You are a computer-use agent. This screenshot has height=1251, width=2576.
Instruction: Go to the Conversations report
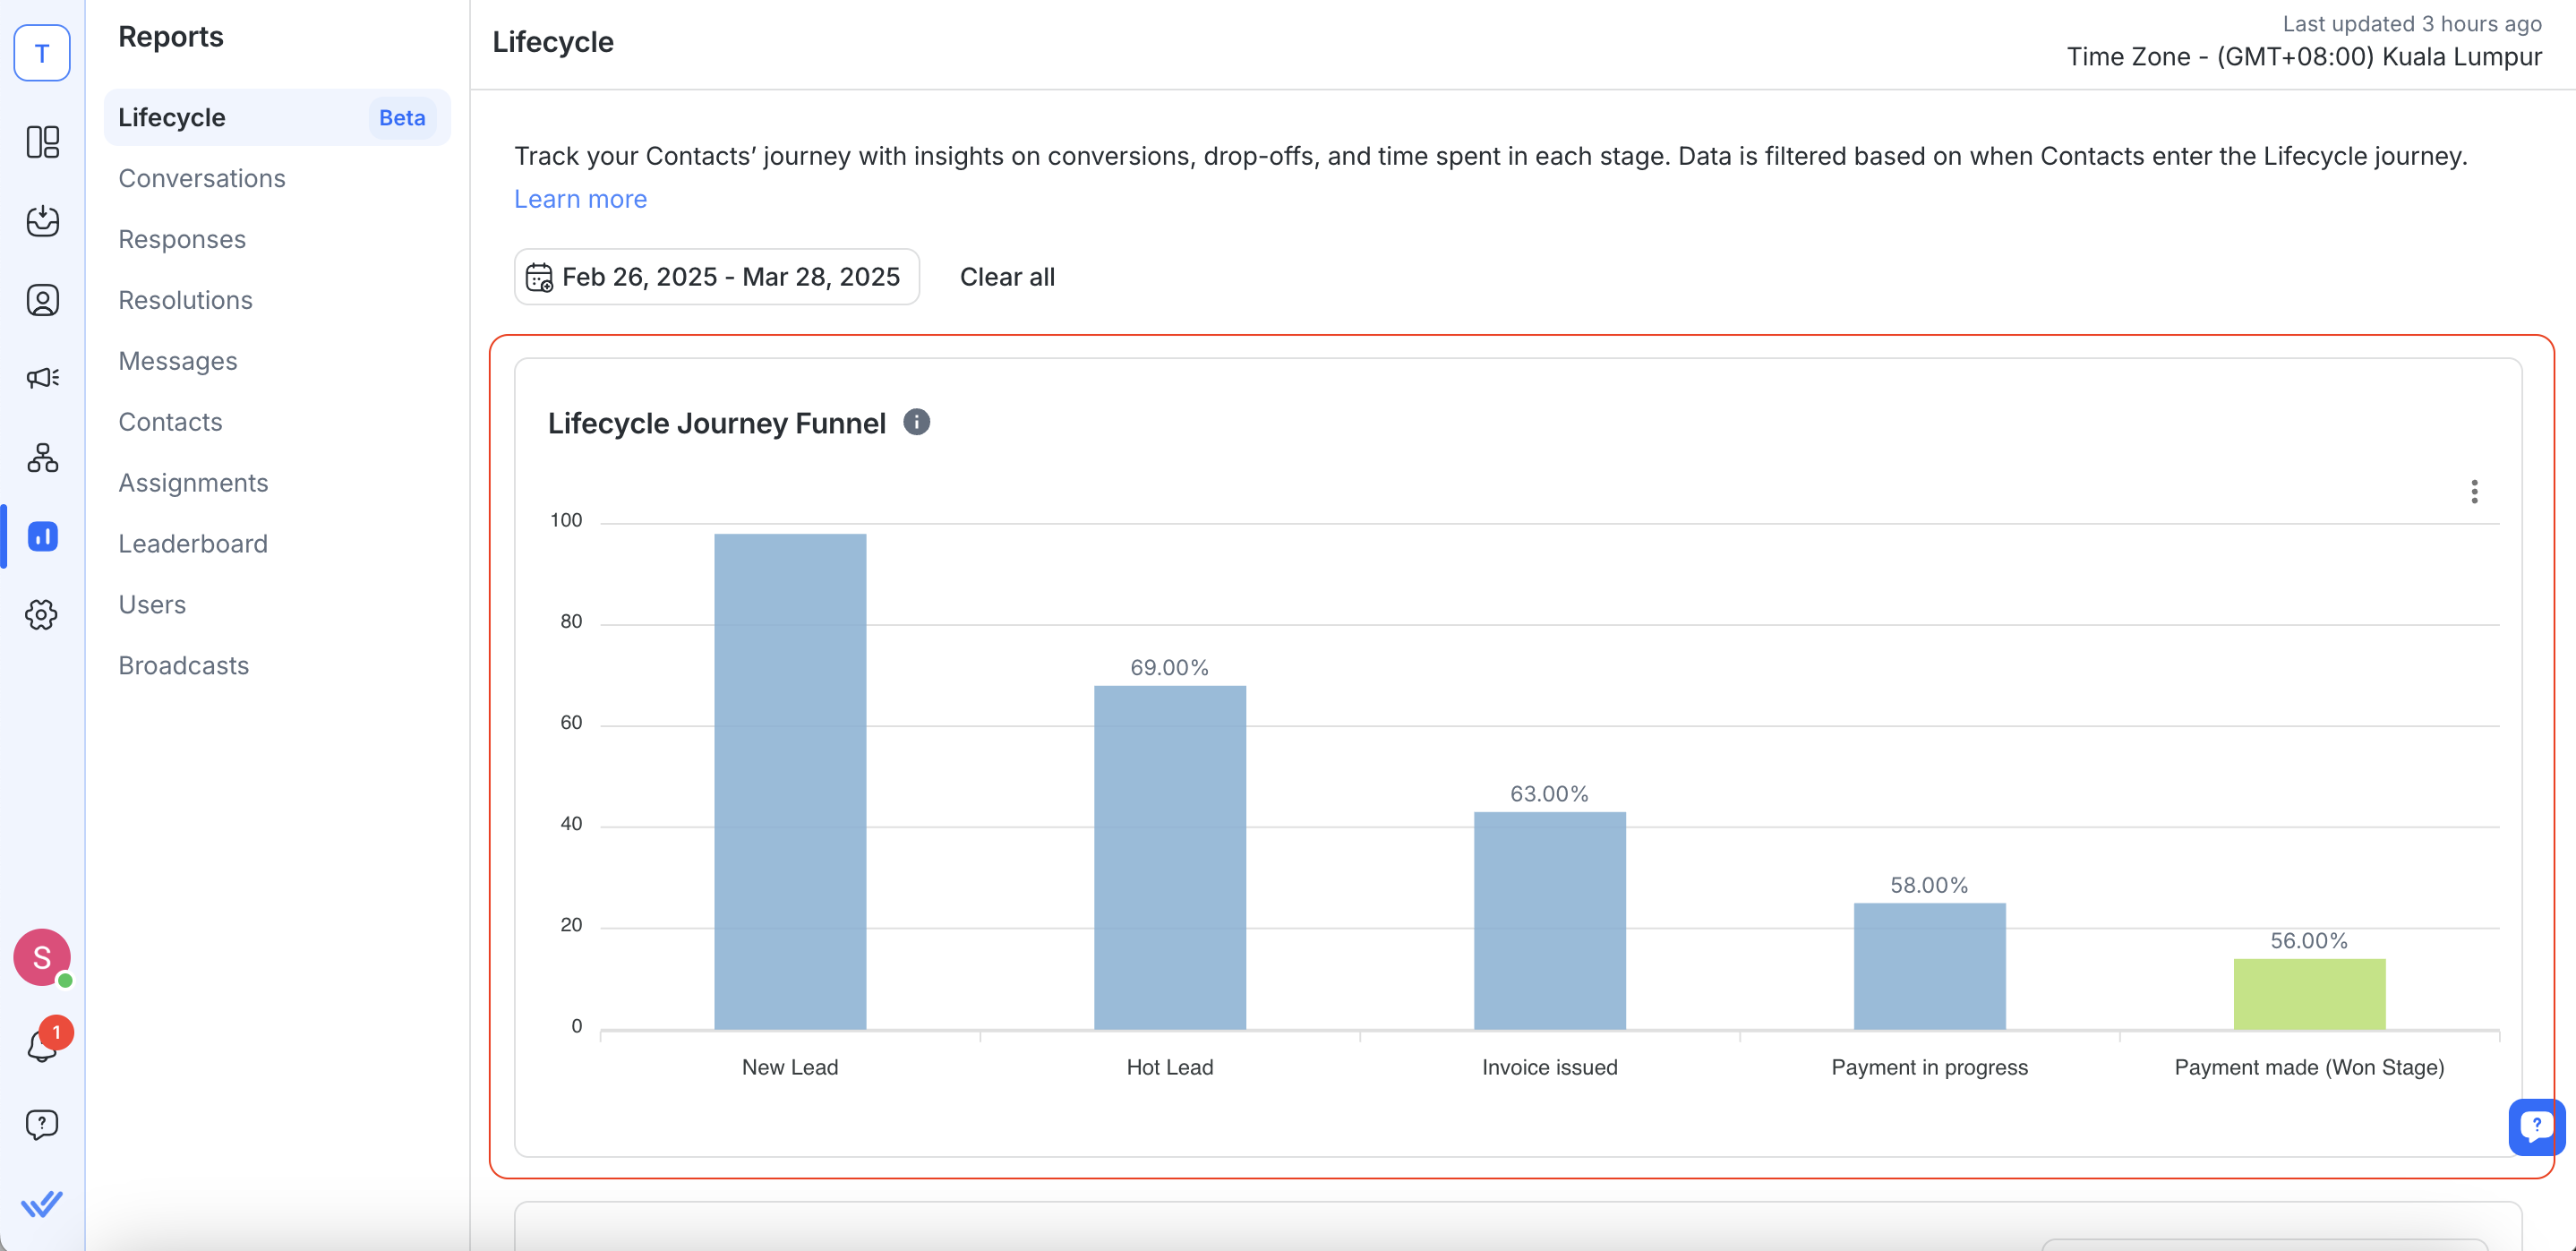(x=202, y=178)
